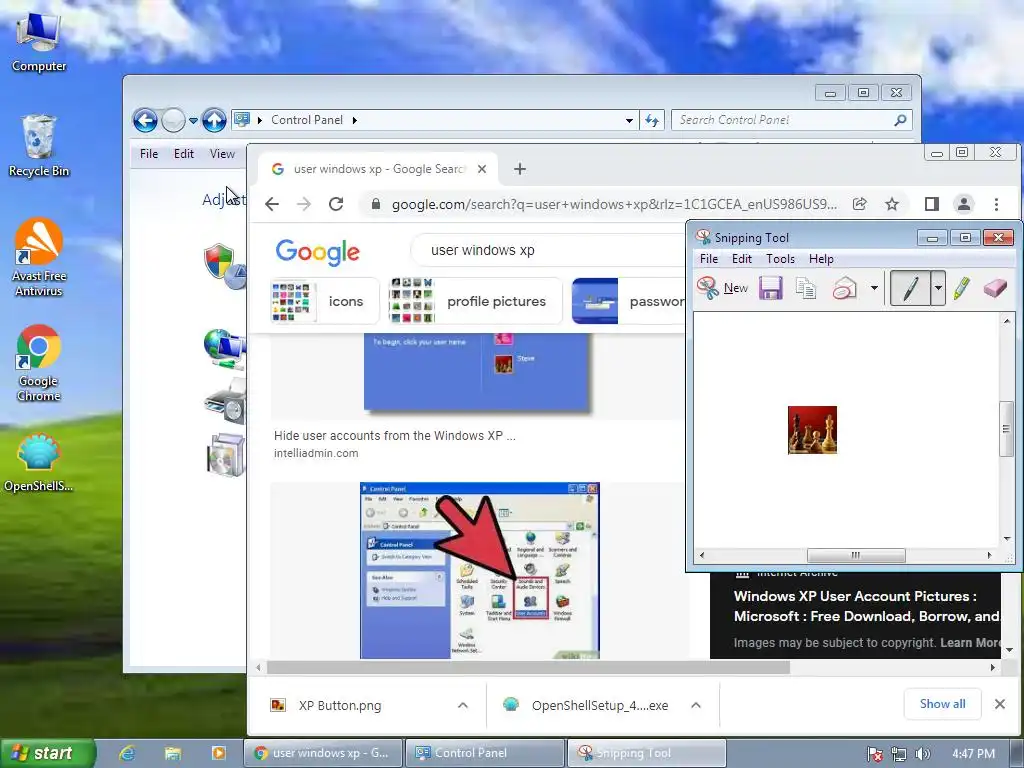Viewport: 1024px width, 768px height.
Task: Click 'Learn More' copyright link
Action: (970, 643)
